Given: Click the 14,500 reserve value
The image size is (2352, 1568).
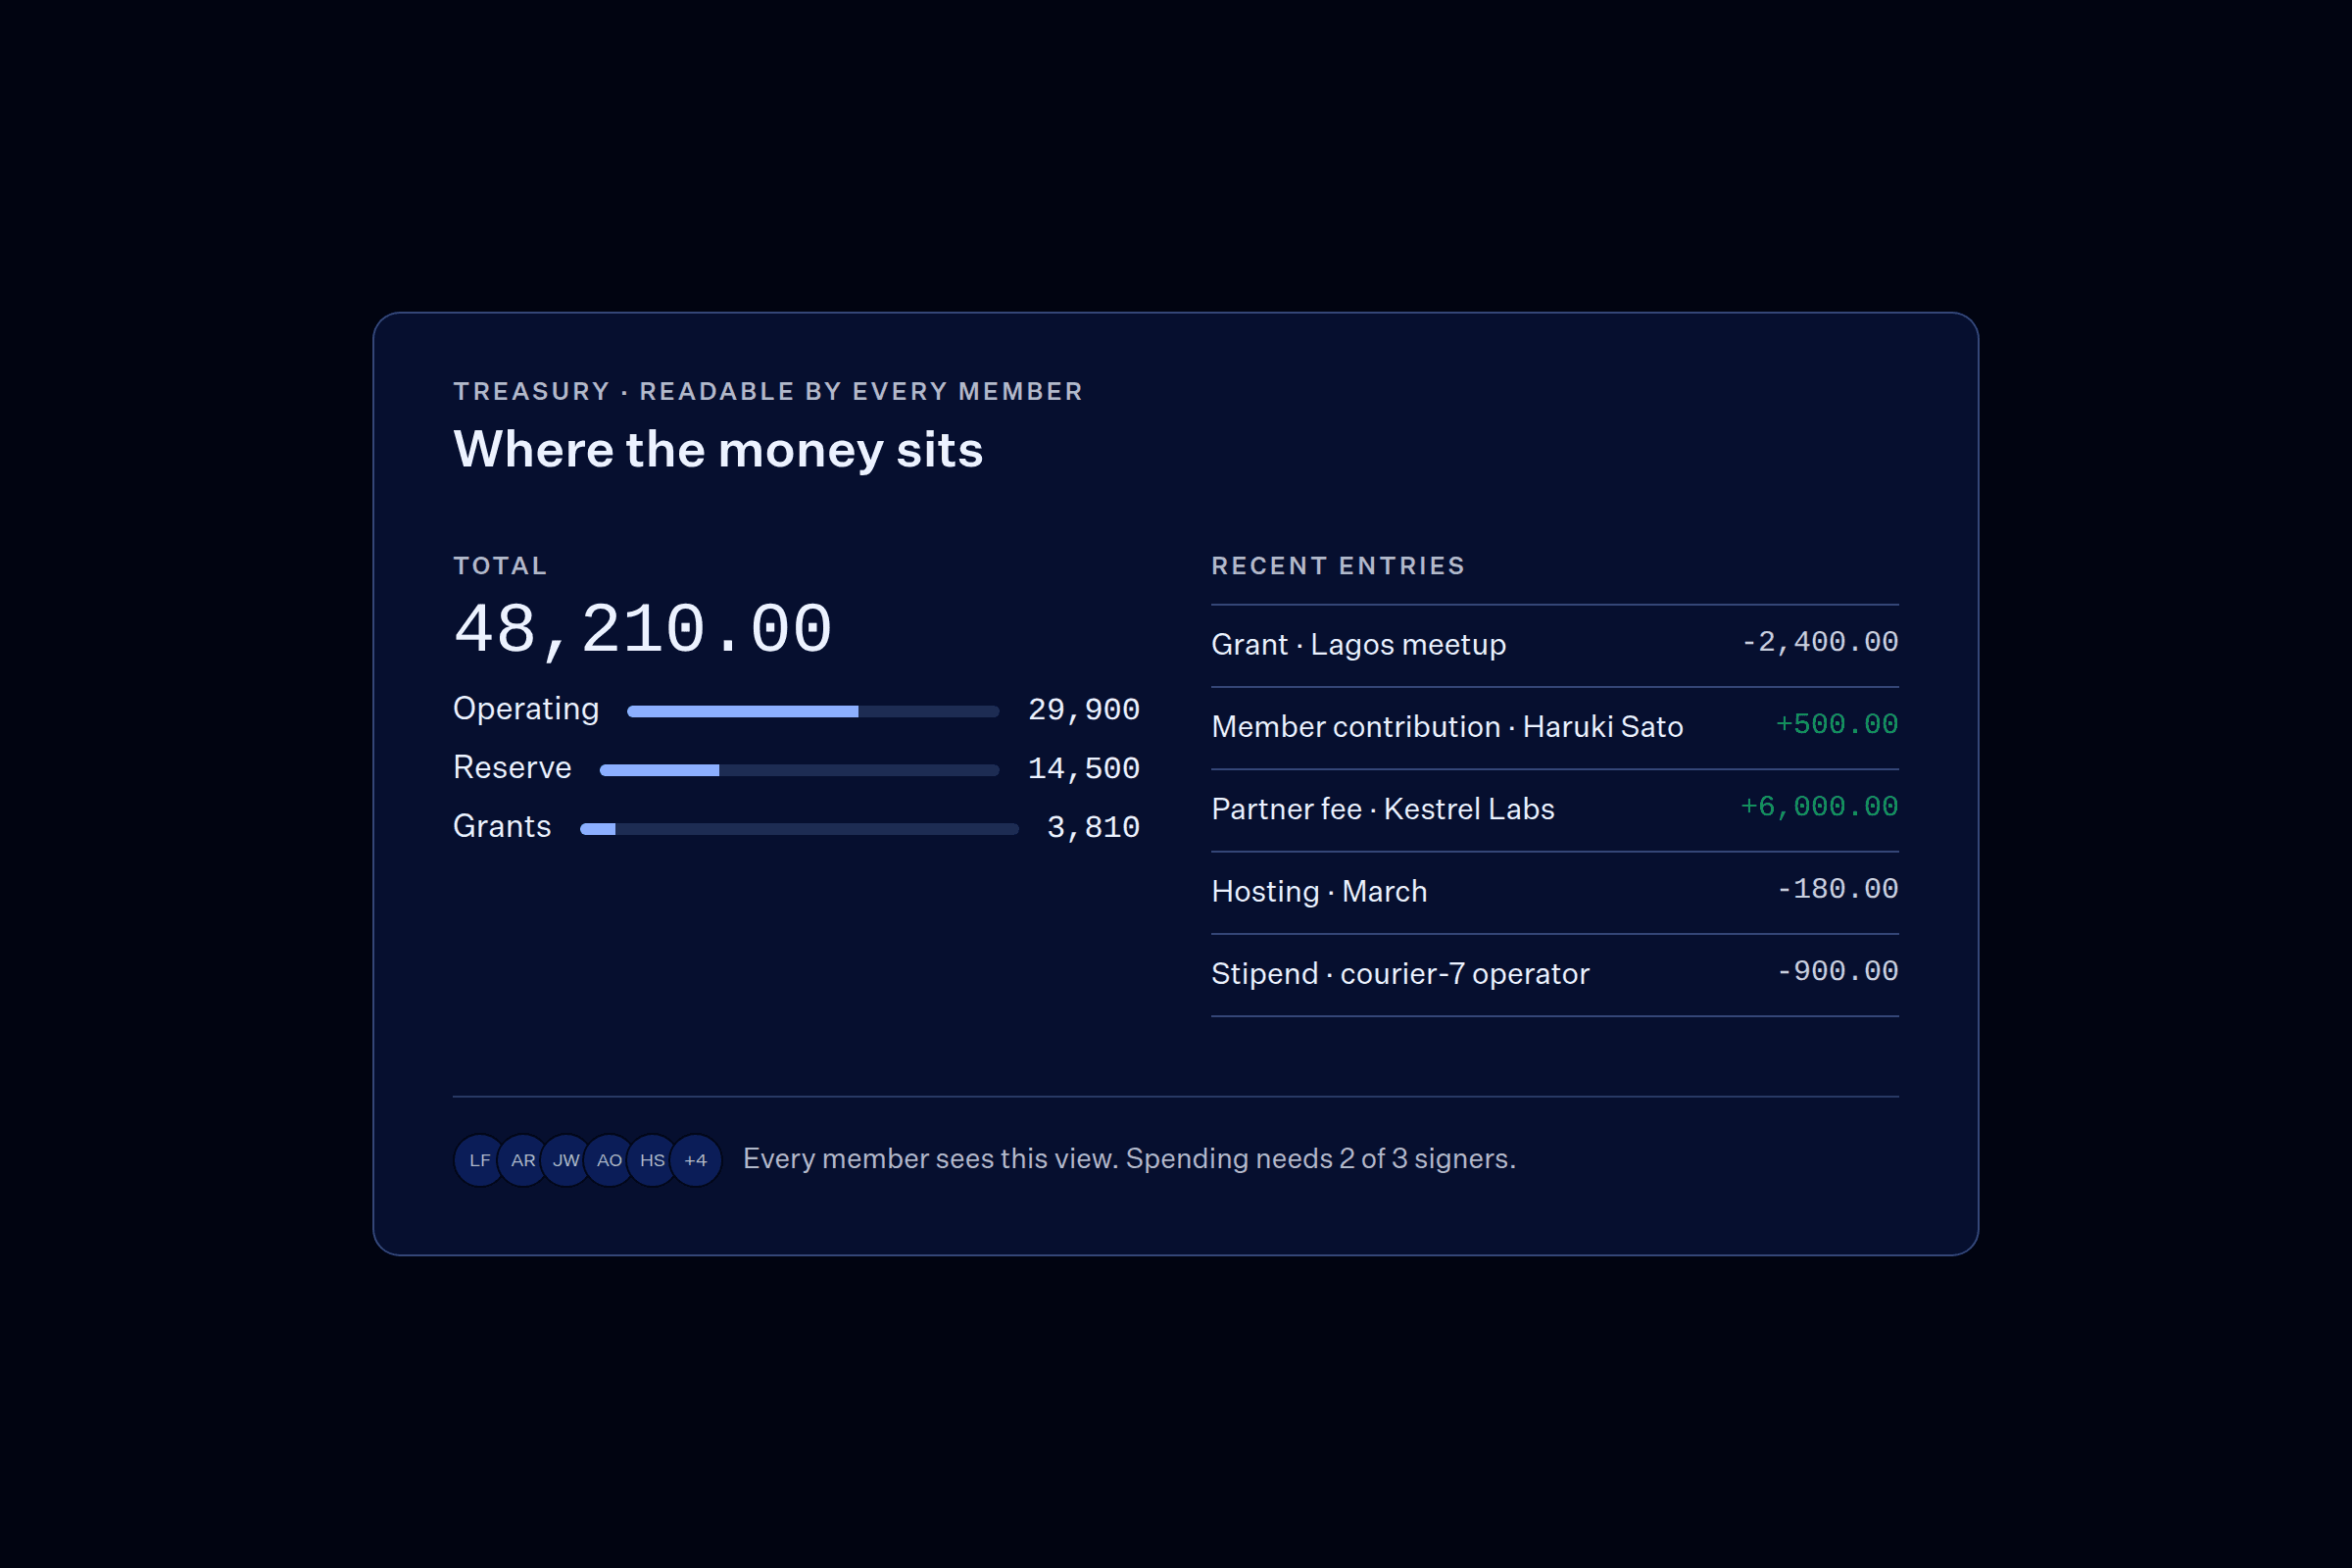Looking at the screenshot, I should point(1084,769).
